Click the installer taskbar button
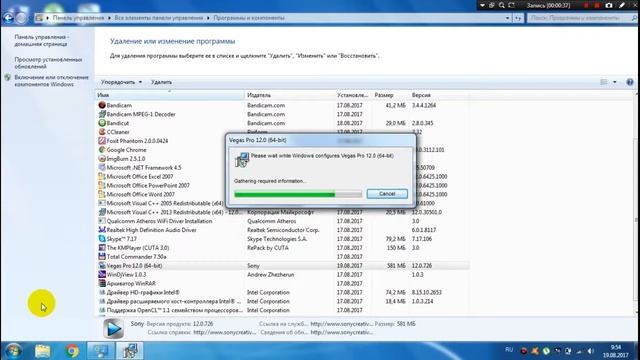The image size is (640, 360). click(130, 351)
